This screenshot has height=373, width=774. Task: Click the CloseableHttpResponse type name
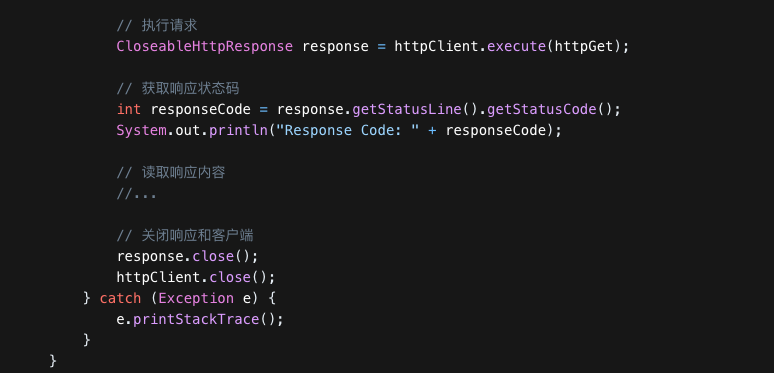click(205, 46)
